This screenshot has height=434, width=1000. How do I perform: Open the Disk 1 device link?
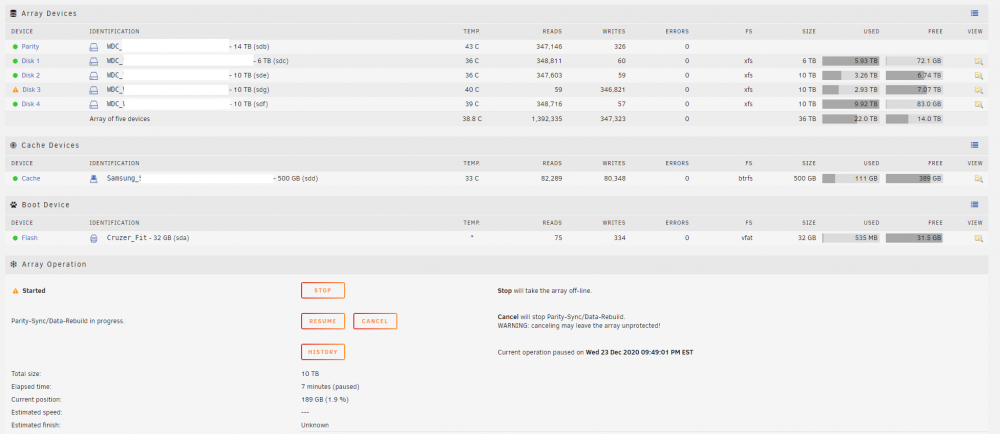click(31, 61)
